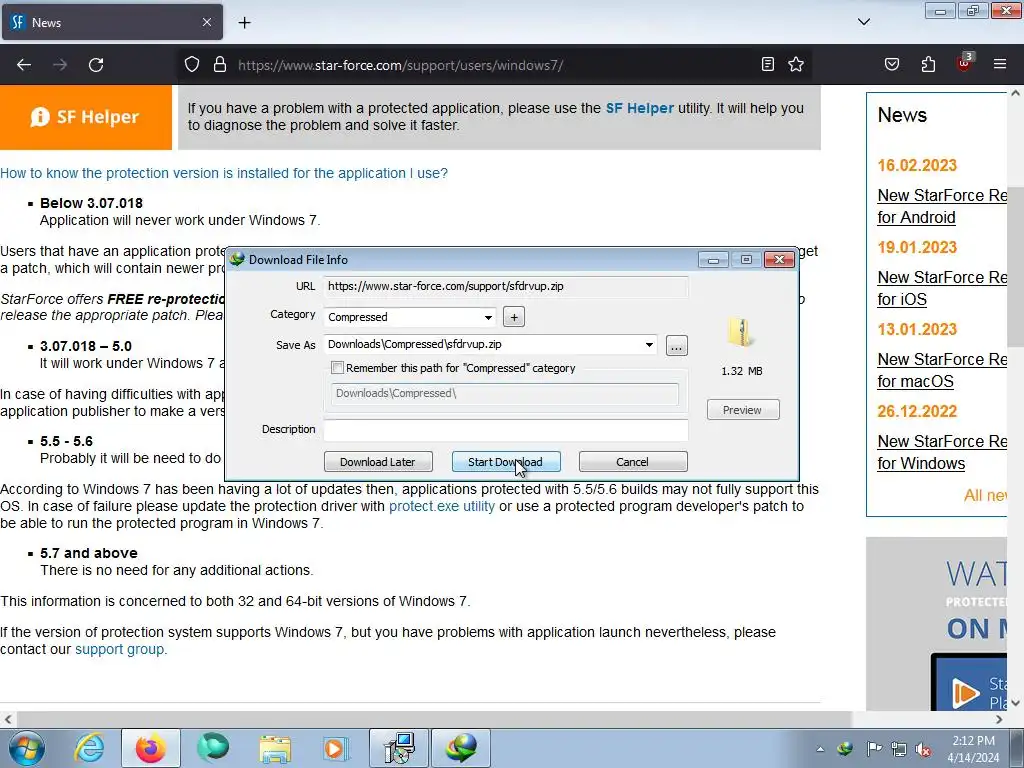Click the right scroll arrow at page bottom
Screen dimensions: 1024x768
coord(999,719)
